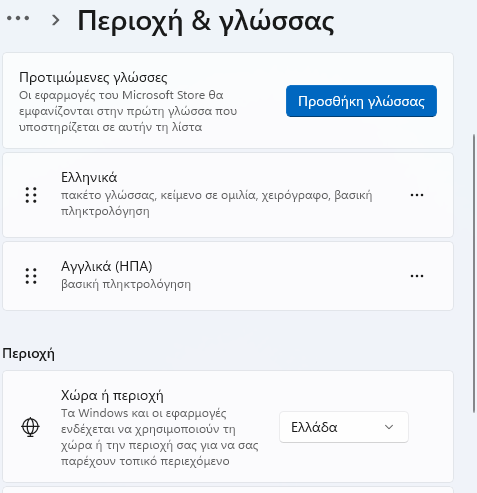Image resolution: width=477 pixels, height=493 pixels.
Task: Open more options for Ελληνικά language
Action: pos(417,195)
